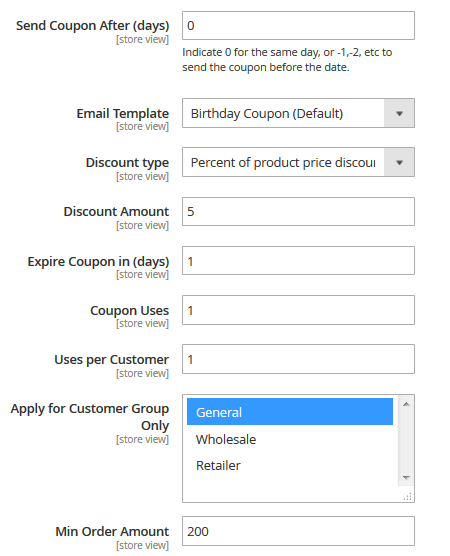Open the Email Template dropdown
This screenshot has height=556, width=450.
tap(298, 113)
